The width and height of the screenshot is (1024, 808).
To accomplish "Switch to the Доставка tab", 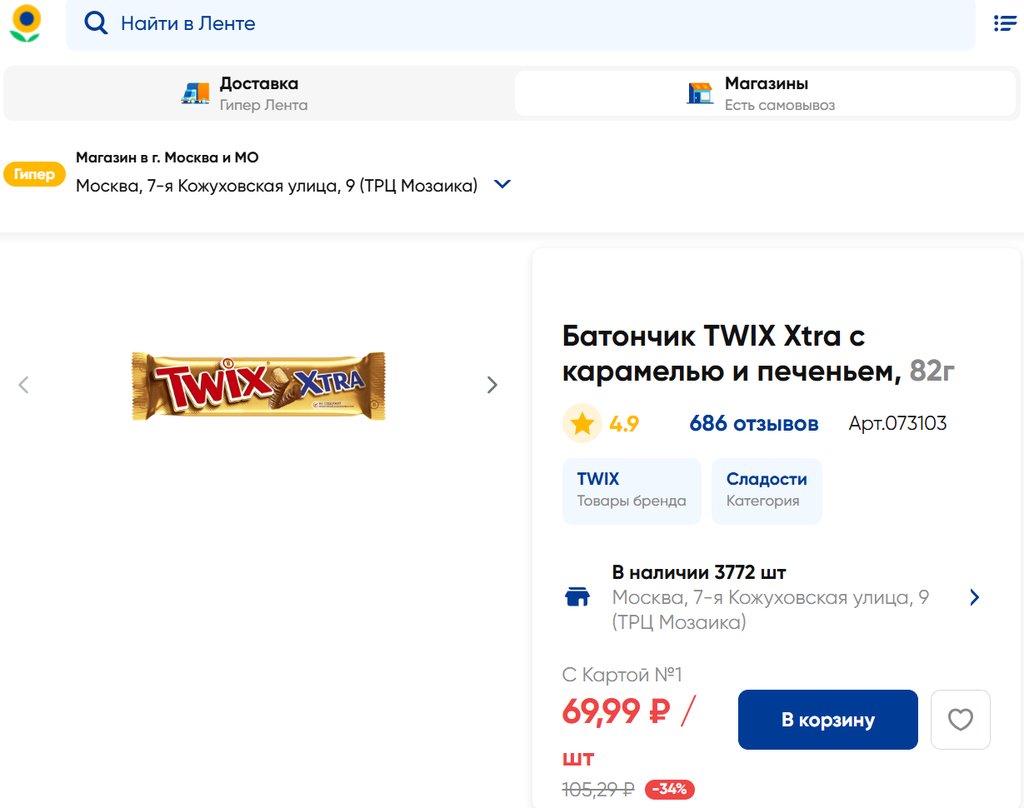I will pyautogui.click(x=258, y=93).
